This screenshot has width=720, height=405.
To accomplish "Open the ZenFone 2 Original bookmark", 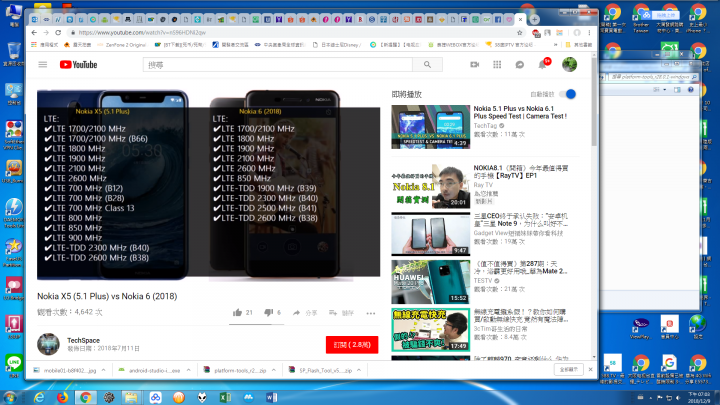I will pyautogui.click(x=121, y=45).
